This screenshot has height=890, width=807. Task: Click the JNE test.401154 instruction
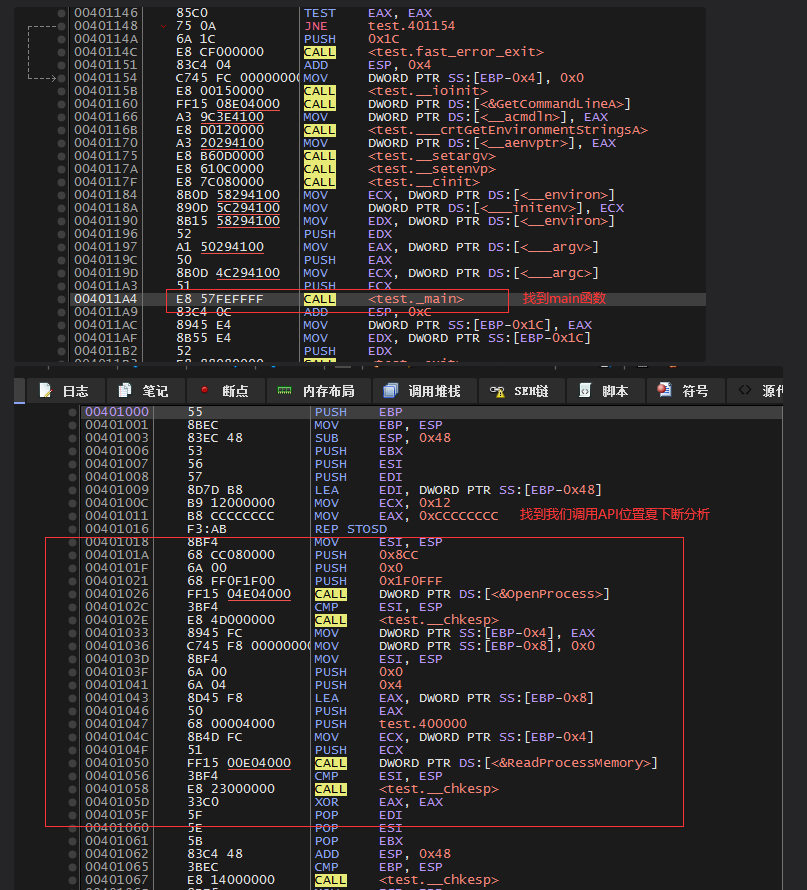coord(379,26)
